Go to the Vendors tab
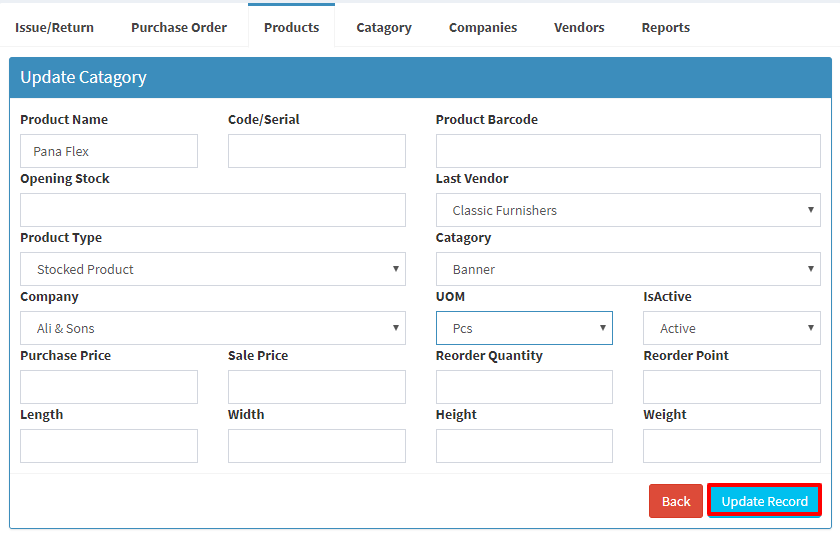 pos(579,27)
